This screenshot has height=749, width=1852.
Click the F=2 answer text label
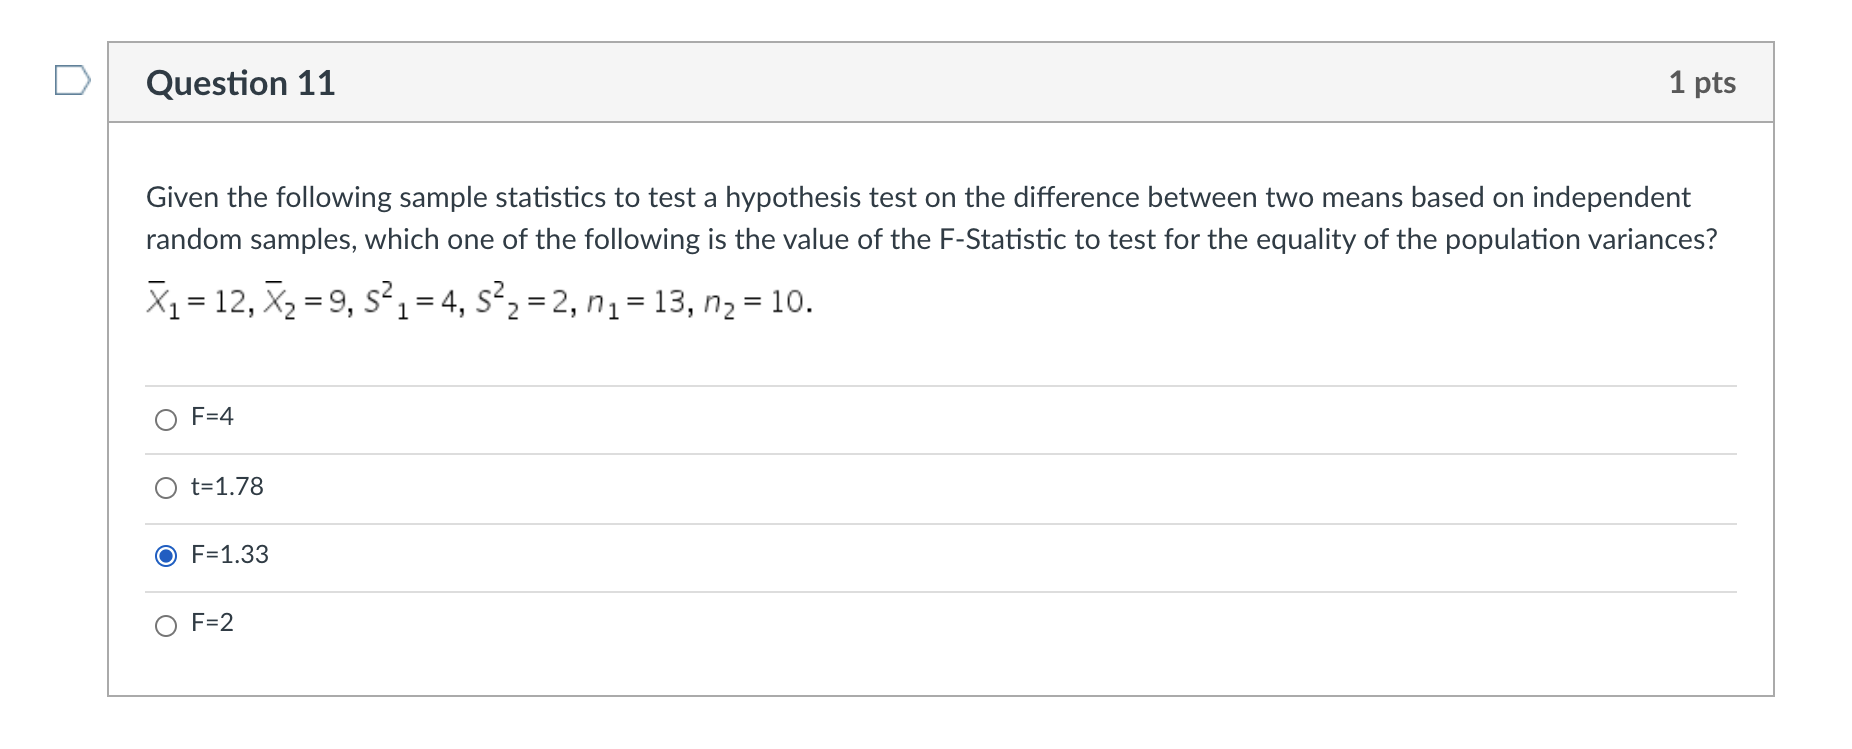213,624
